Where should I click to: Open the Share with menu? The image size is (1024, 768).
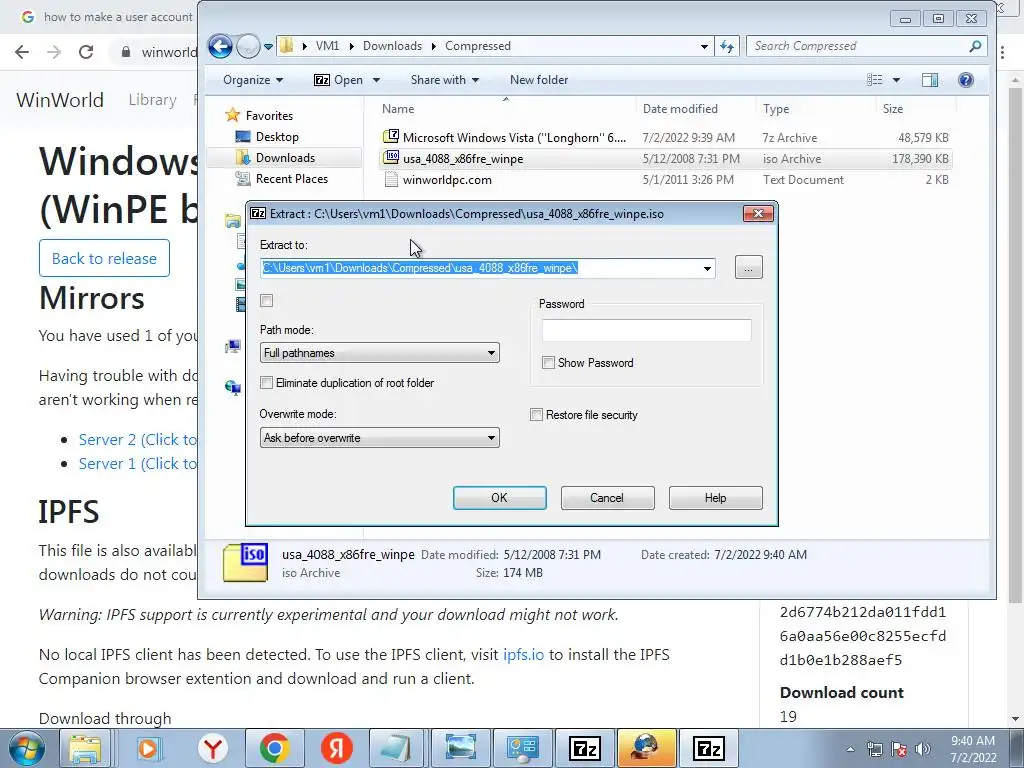coord(445,80)
